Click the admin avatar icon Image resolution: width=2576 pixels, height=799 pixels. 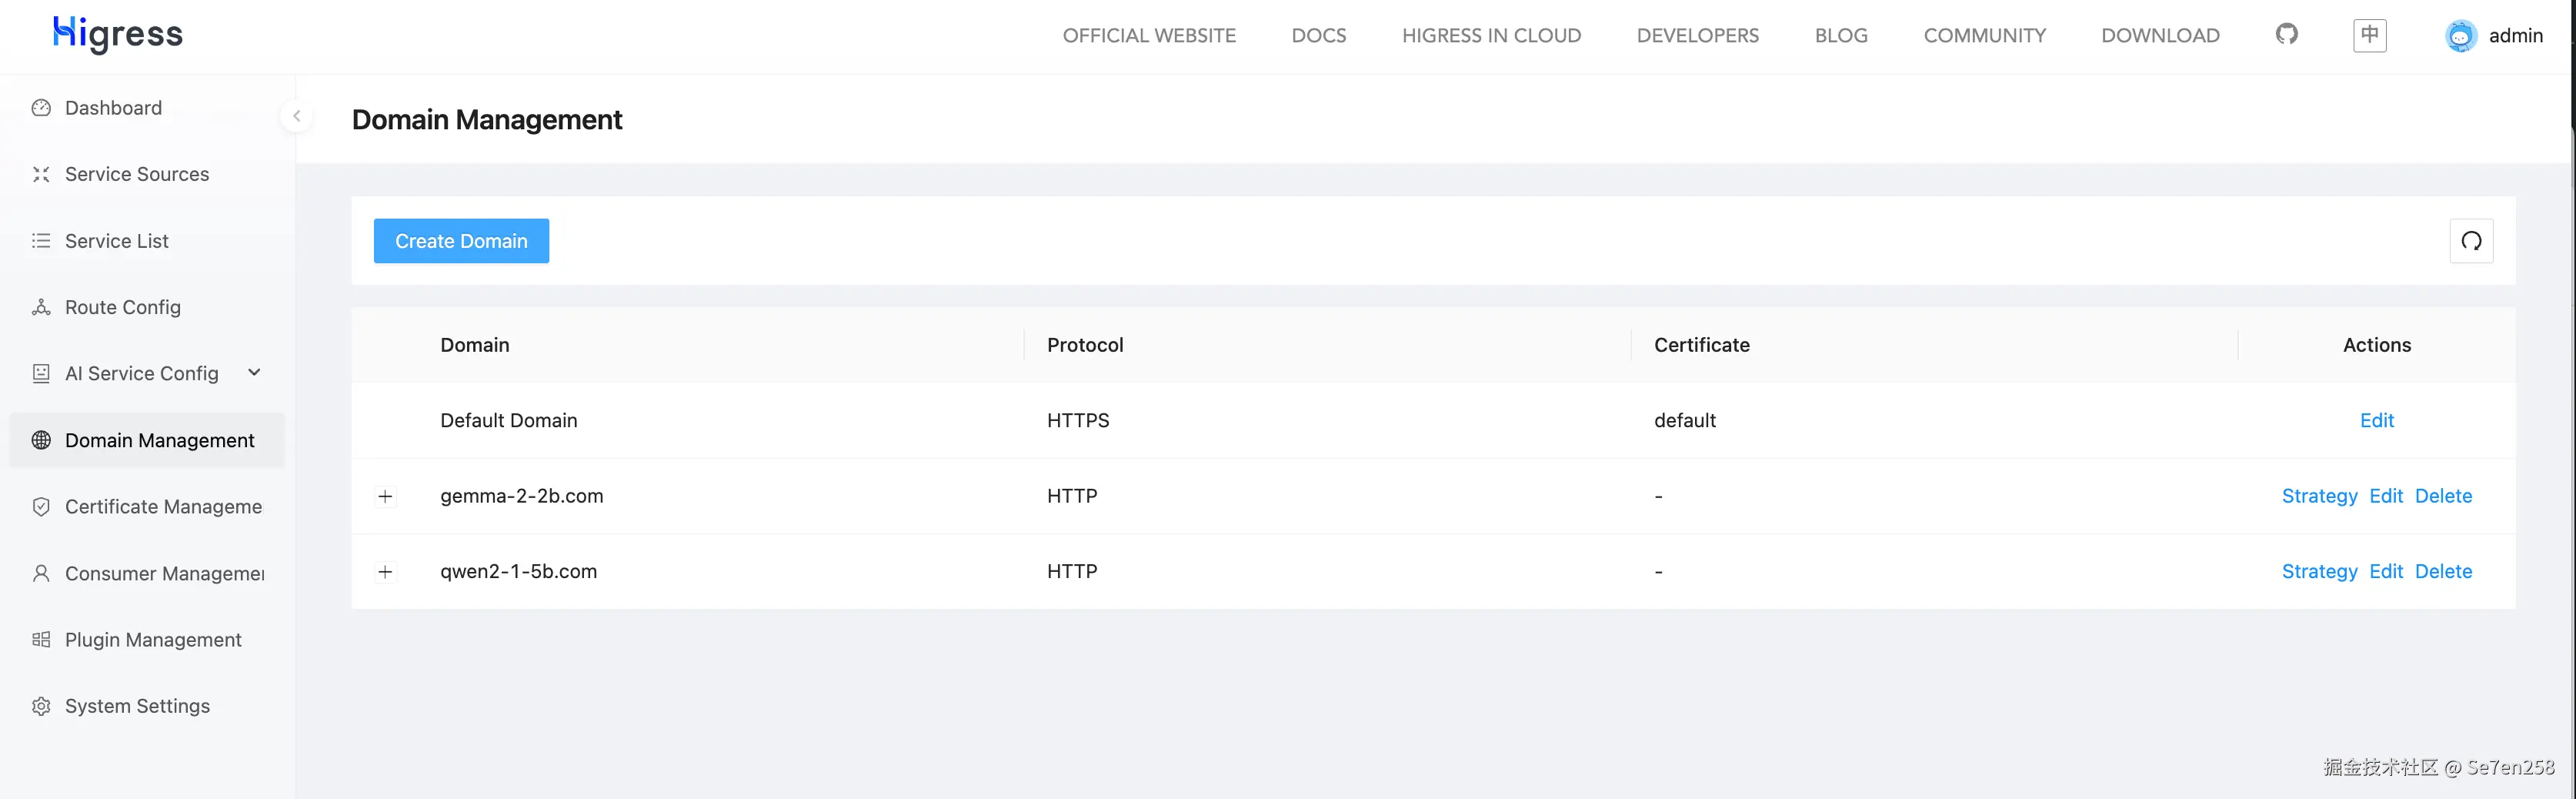[2460, 36]
